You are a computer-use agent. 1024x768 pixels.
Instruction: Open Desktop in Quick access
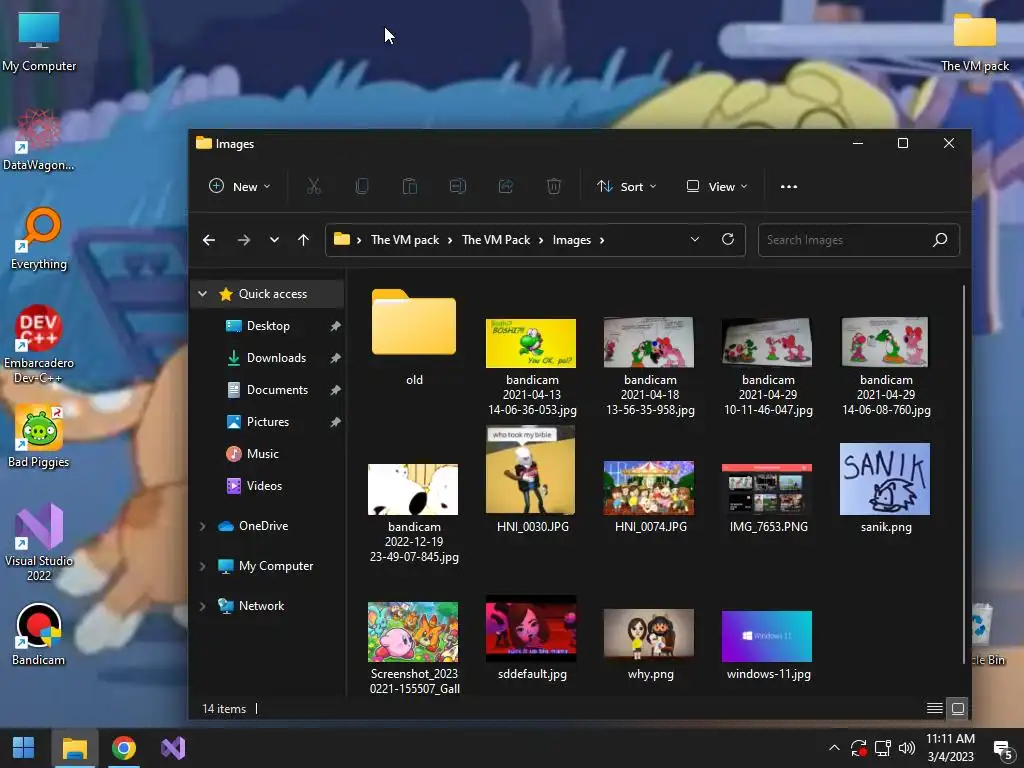pyautogui.click(x=269, y=326)
